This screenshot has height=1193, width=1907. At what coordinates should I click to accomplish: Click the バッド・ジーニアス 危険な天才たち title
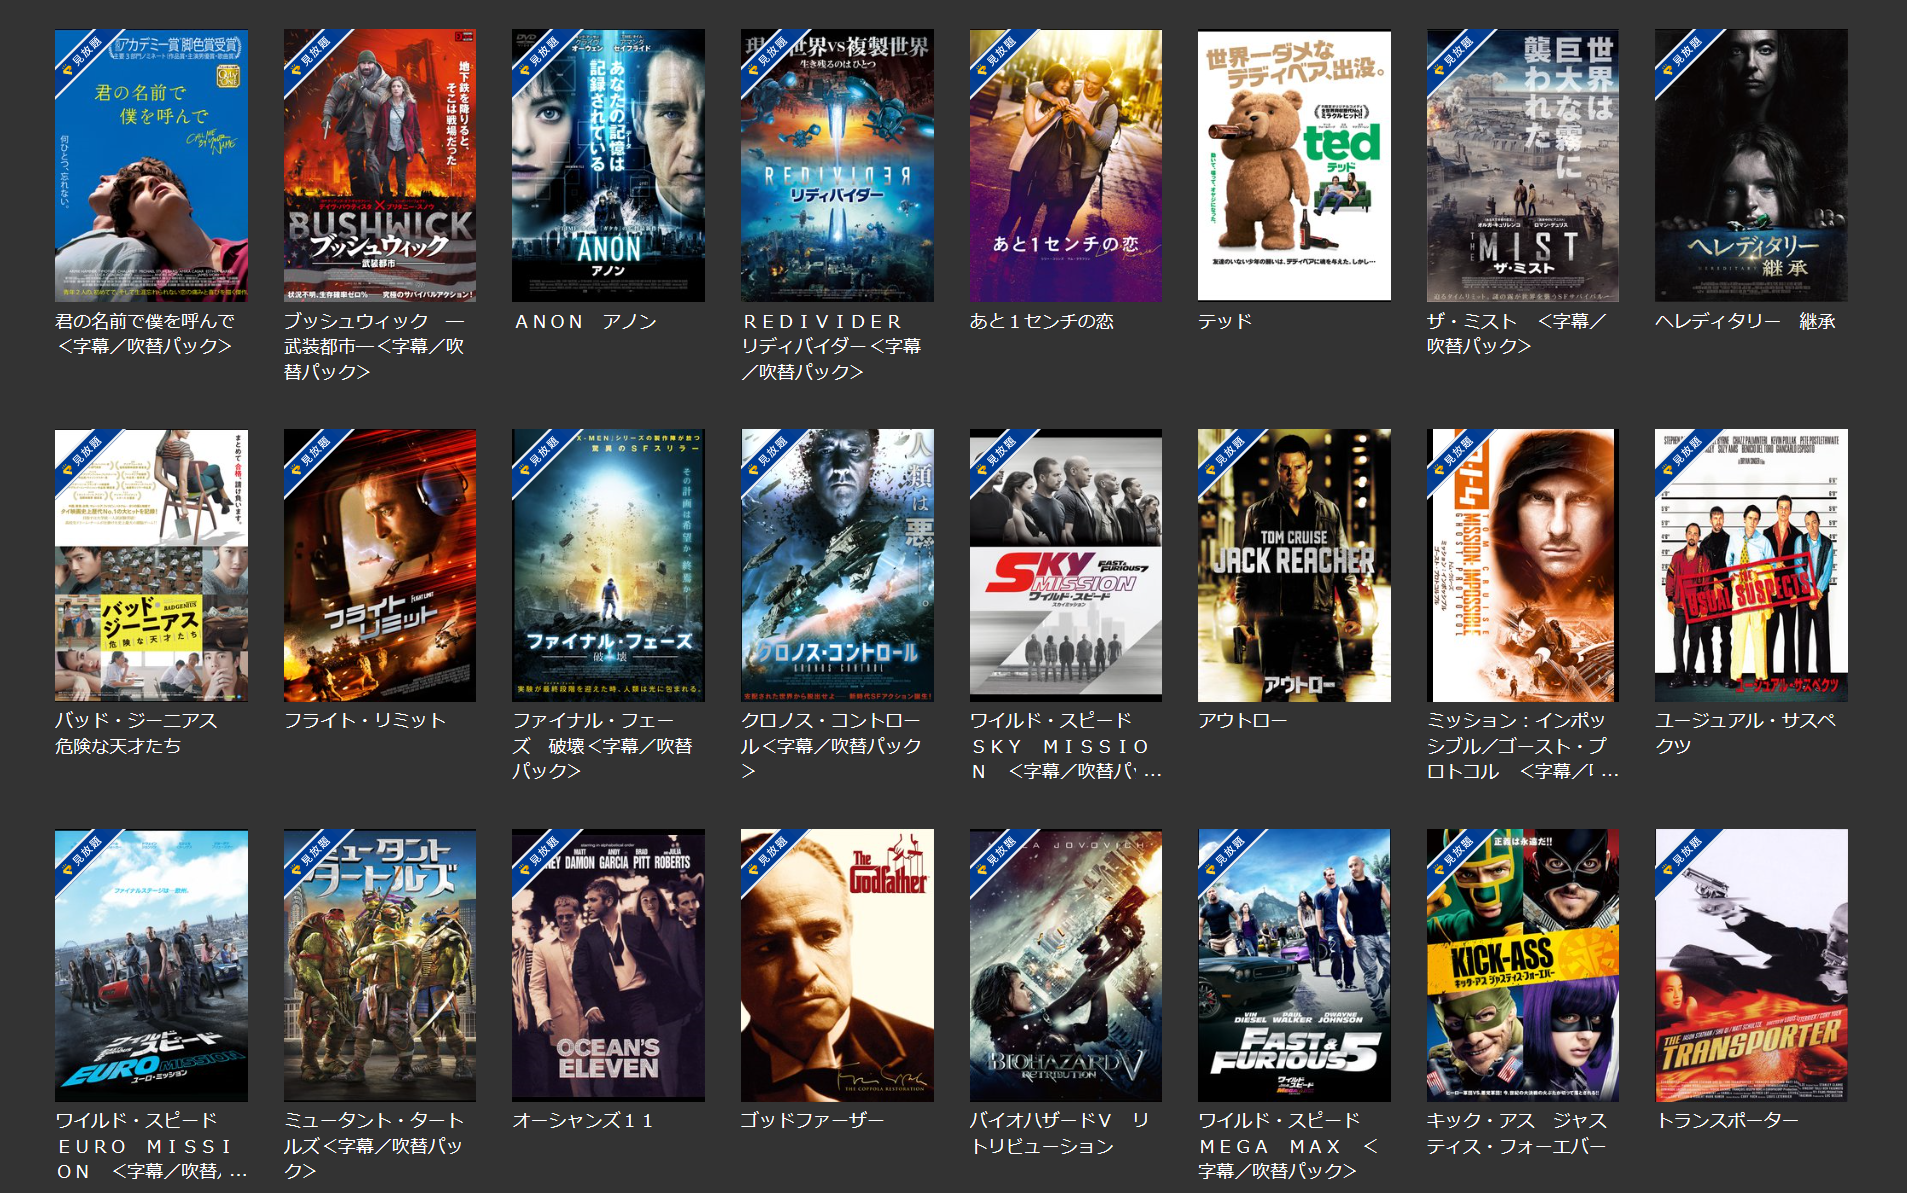pos(136,733)
